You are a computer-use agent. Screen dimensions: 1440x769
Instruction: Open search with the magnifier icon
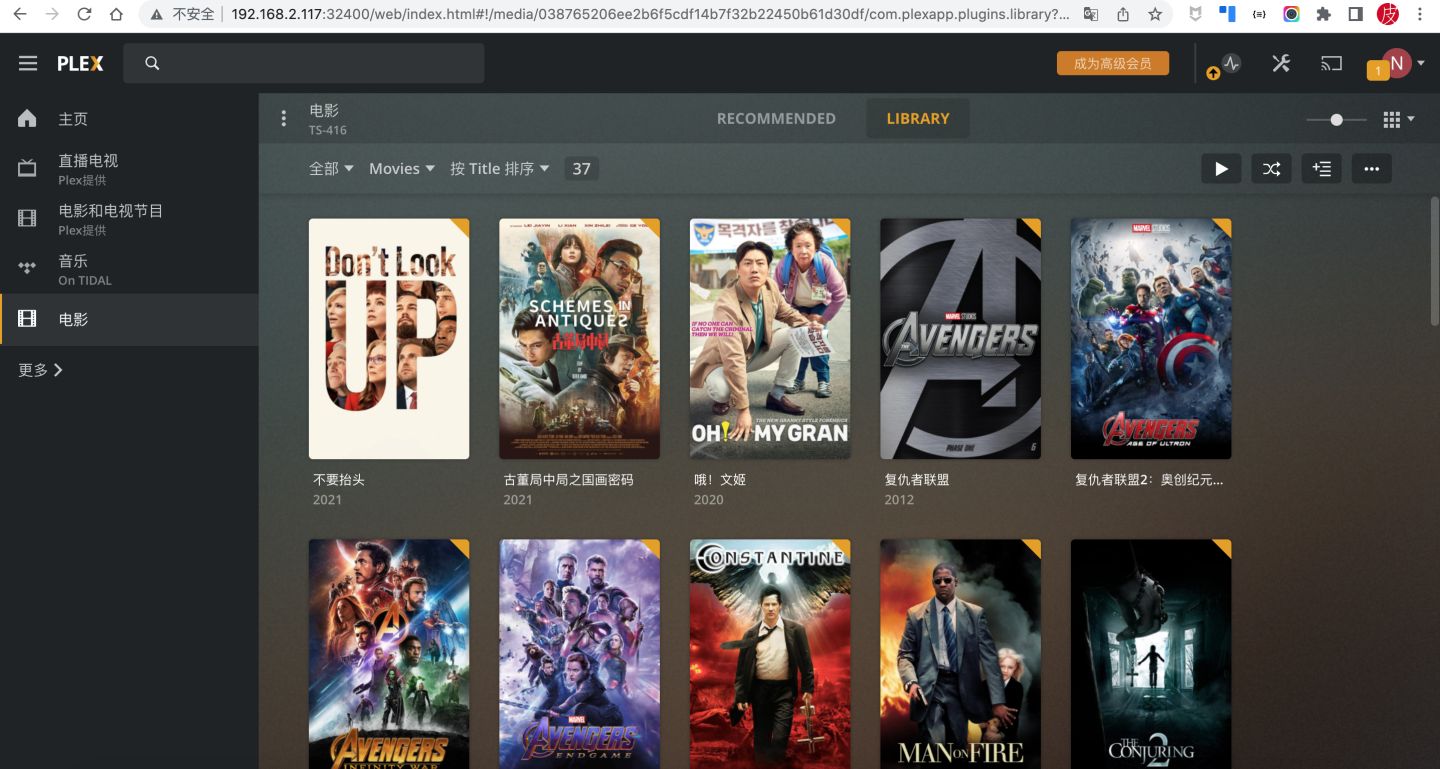tap(151, 62)
